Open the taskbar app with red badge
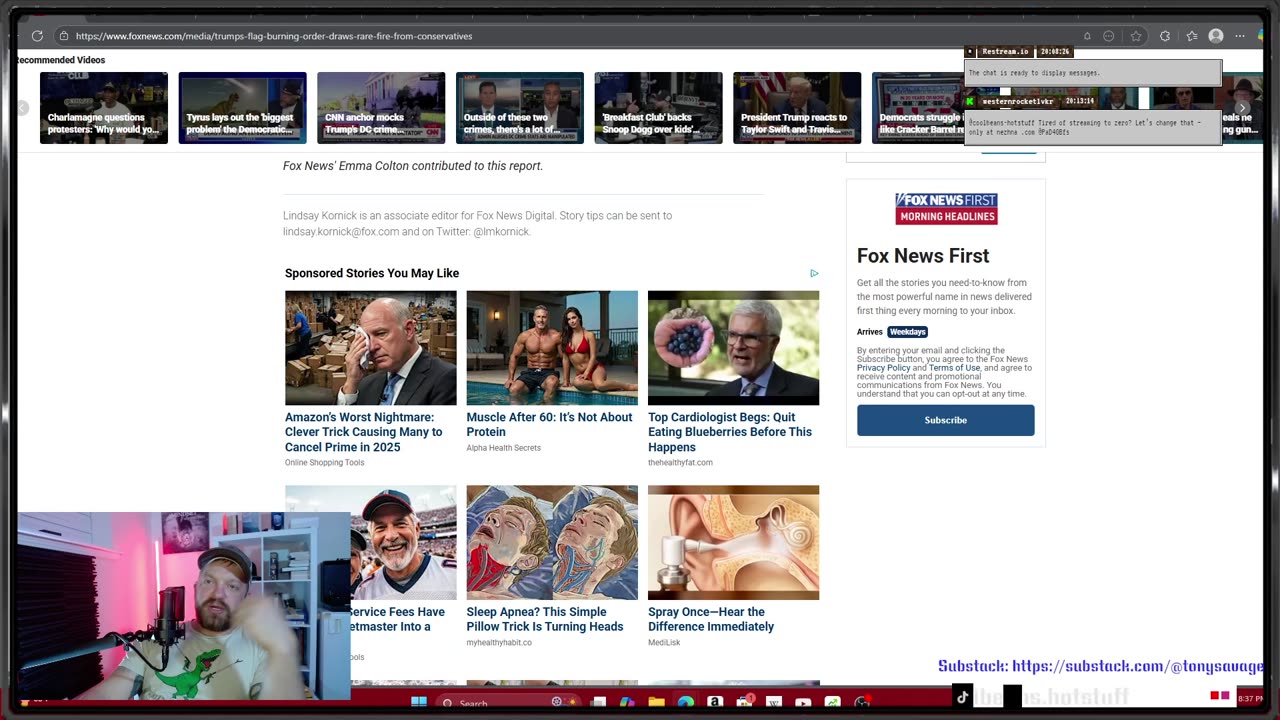Viewport: 1280px width, 720px height. point(744,701)
